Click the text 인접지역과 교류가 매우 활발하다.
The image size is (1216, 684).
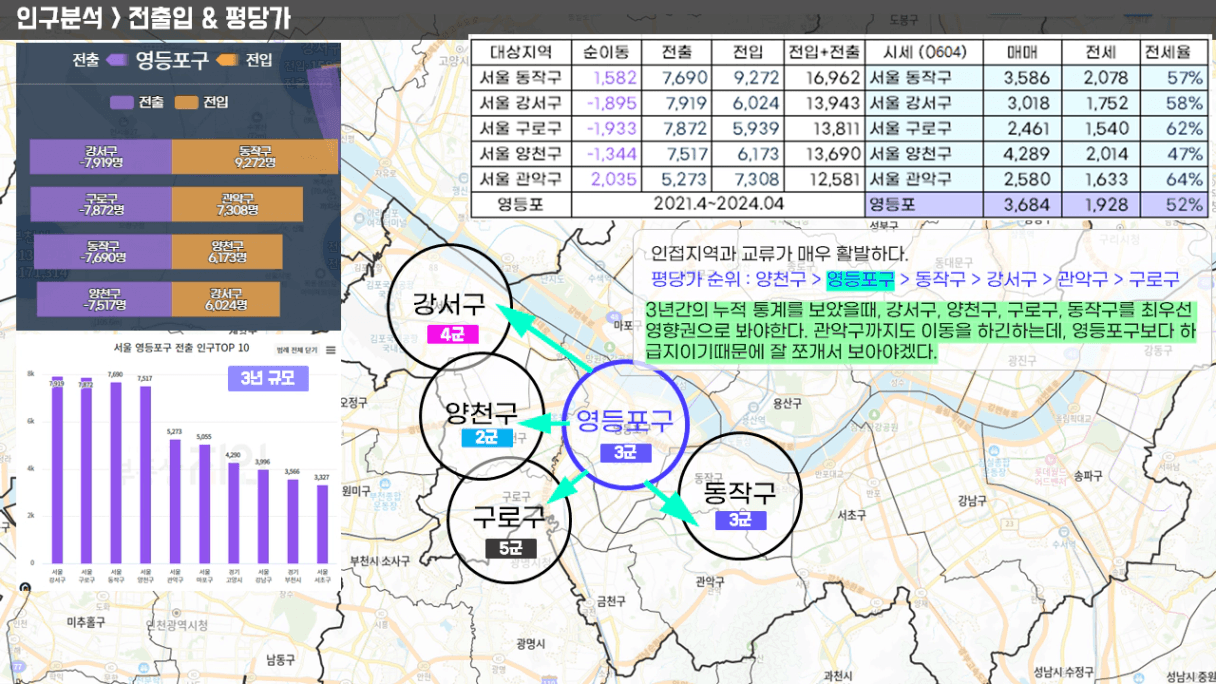tap(780, 253)
